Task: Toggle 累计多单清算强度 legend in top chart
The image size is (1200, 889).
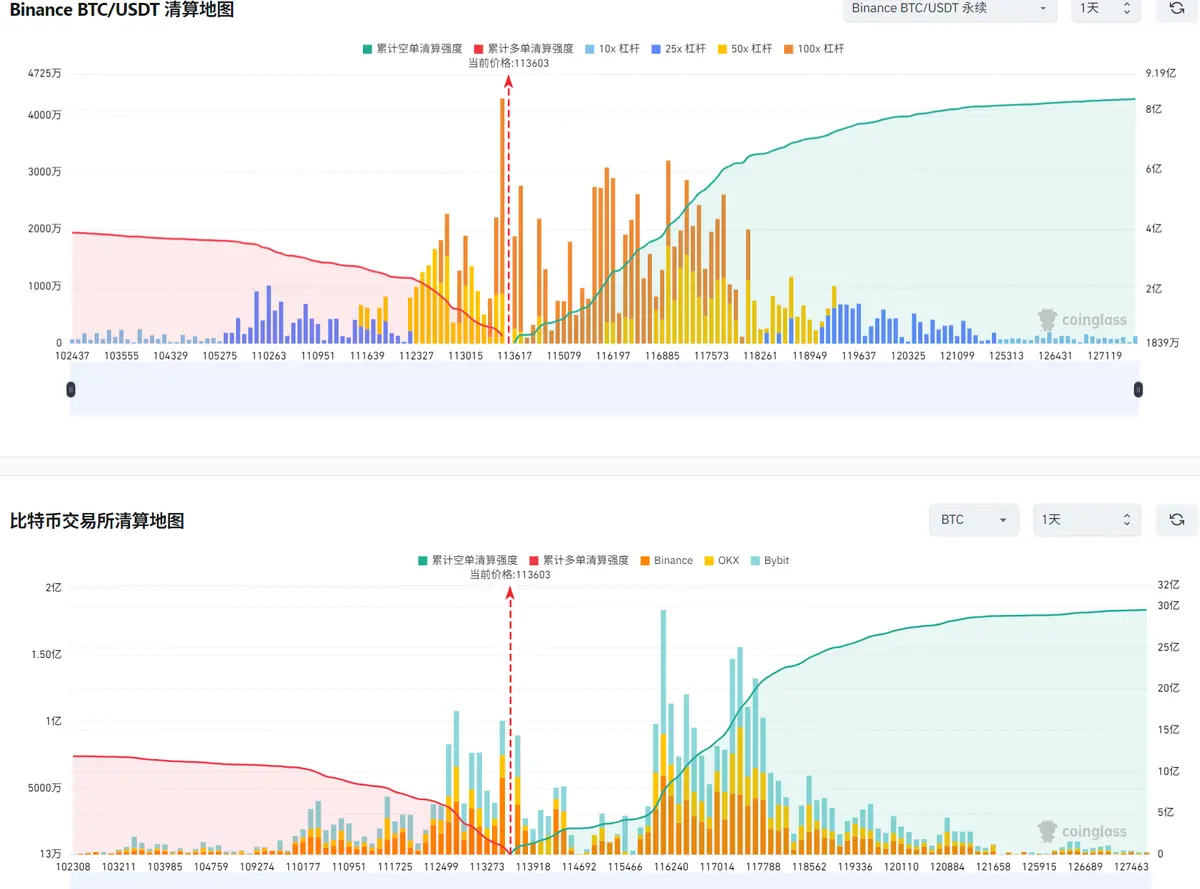Action: point(523,48)
